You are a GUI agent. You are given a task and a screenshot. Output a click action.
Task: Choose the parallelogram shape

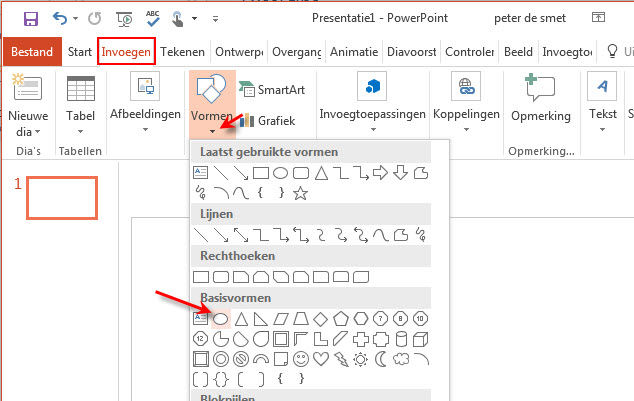[x=281, y=319]
